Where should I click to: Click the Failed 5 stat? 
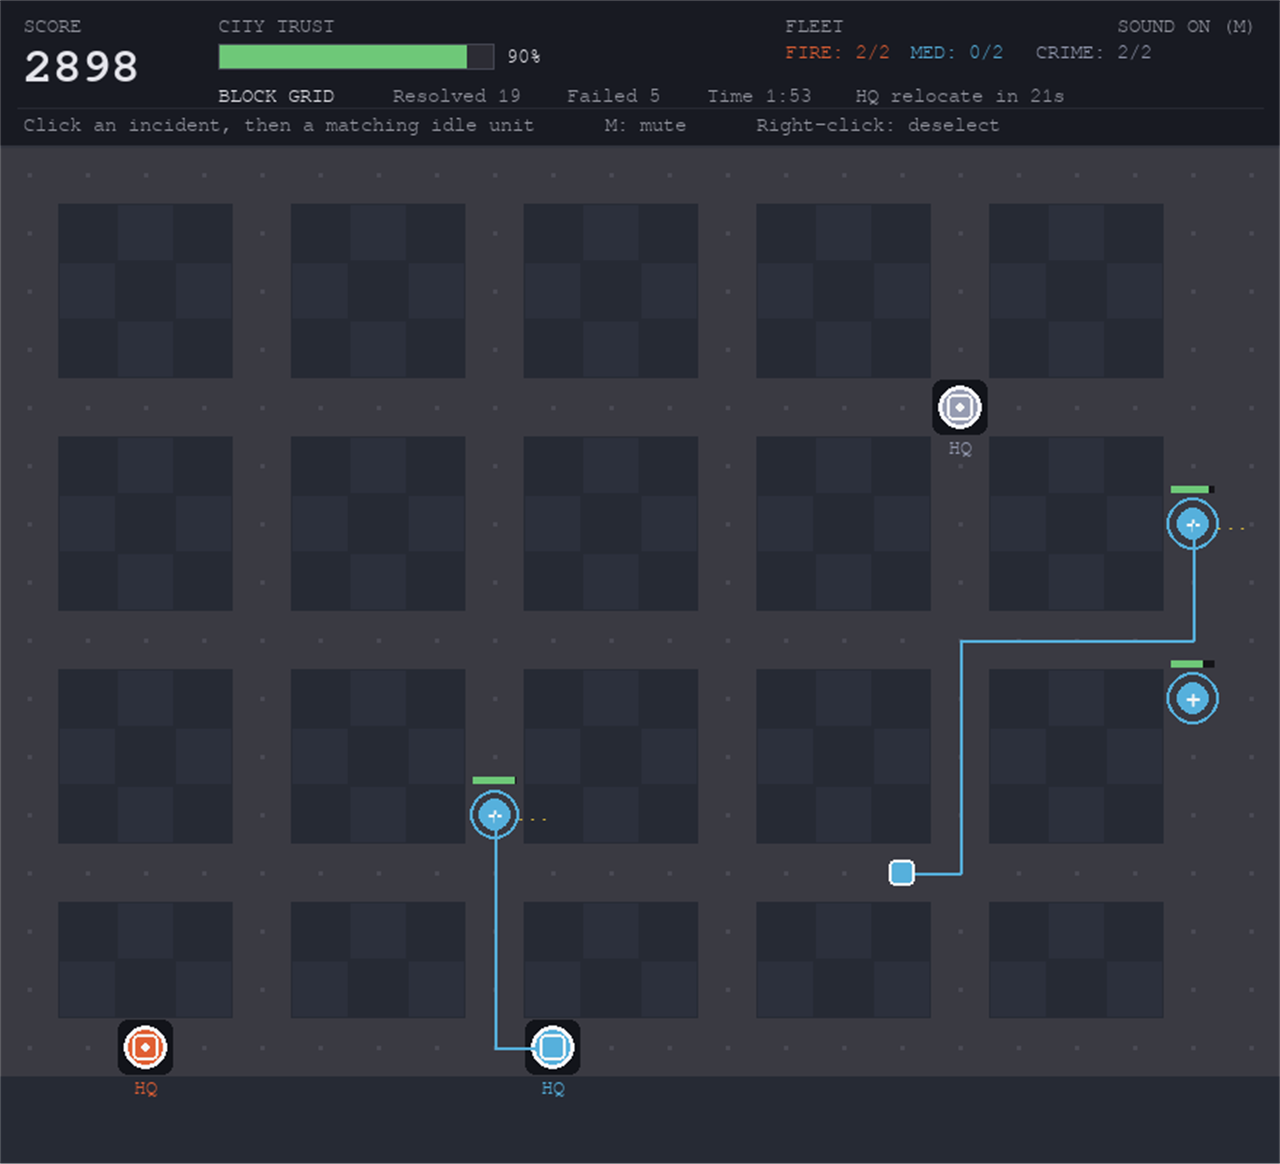(613, 96)
